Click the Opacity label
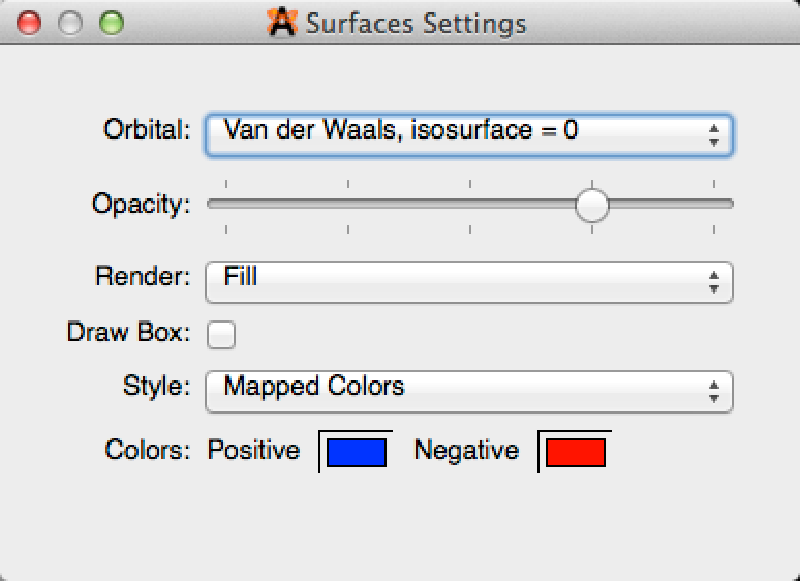Screen dimensions: 800x581 point(140,204)
